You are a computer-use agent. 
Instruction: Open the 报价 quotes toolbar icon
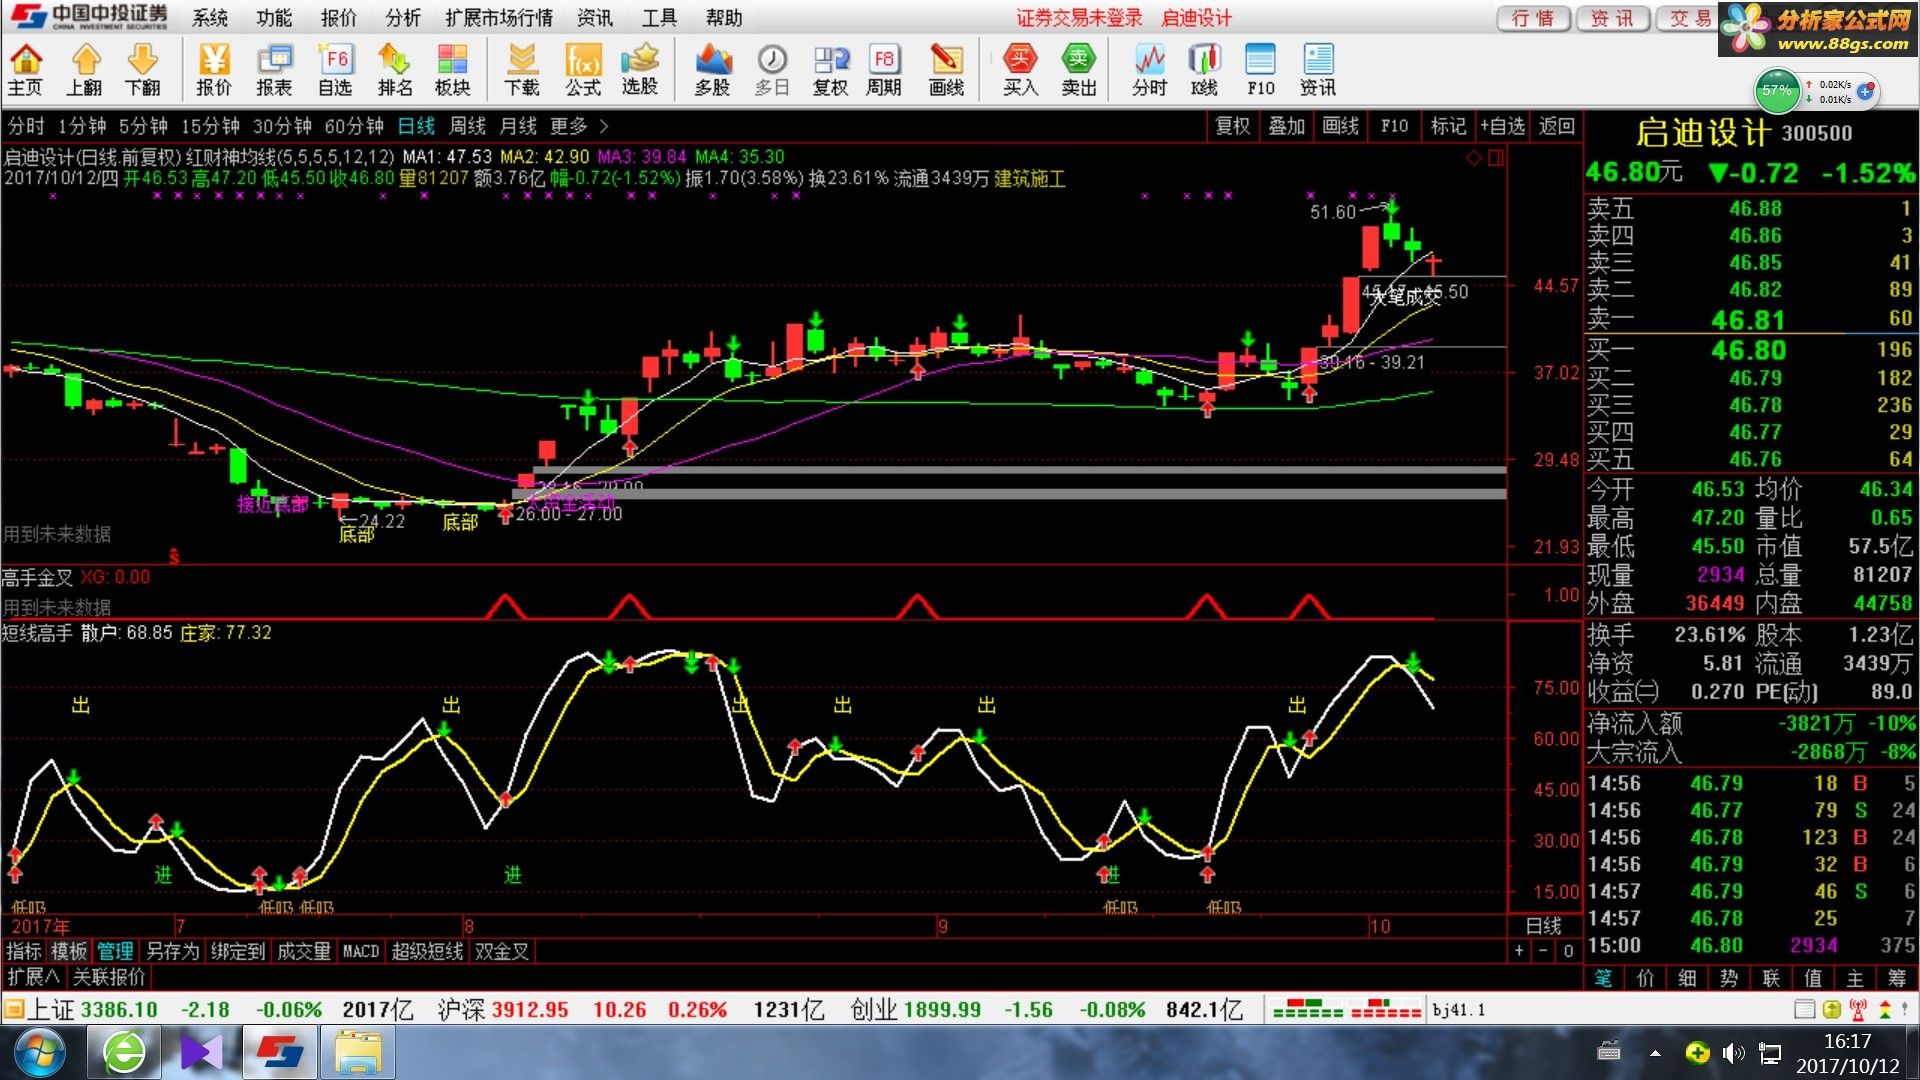coord(214,70)
